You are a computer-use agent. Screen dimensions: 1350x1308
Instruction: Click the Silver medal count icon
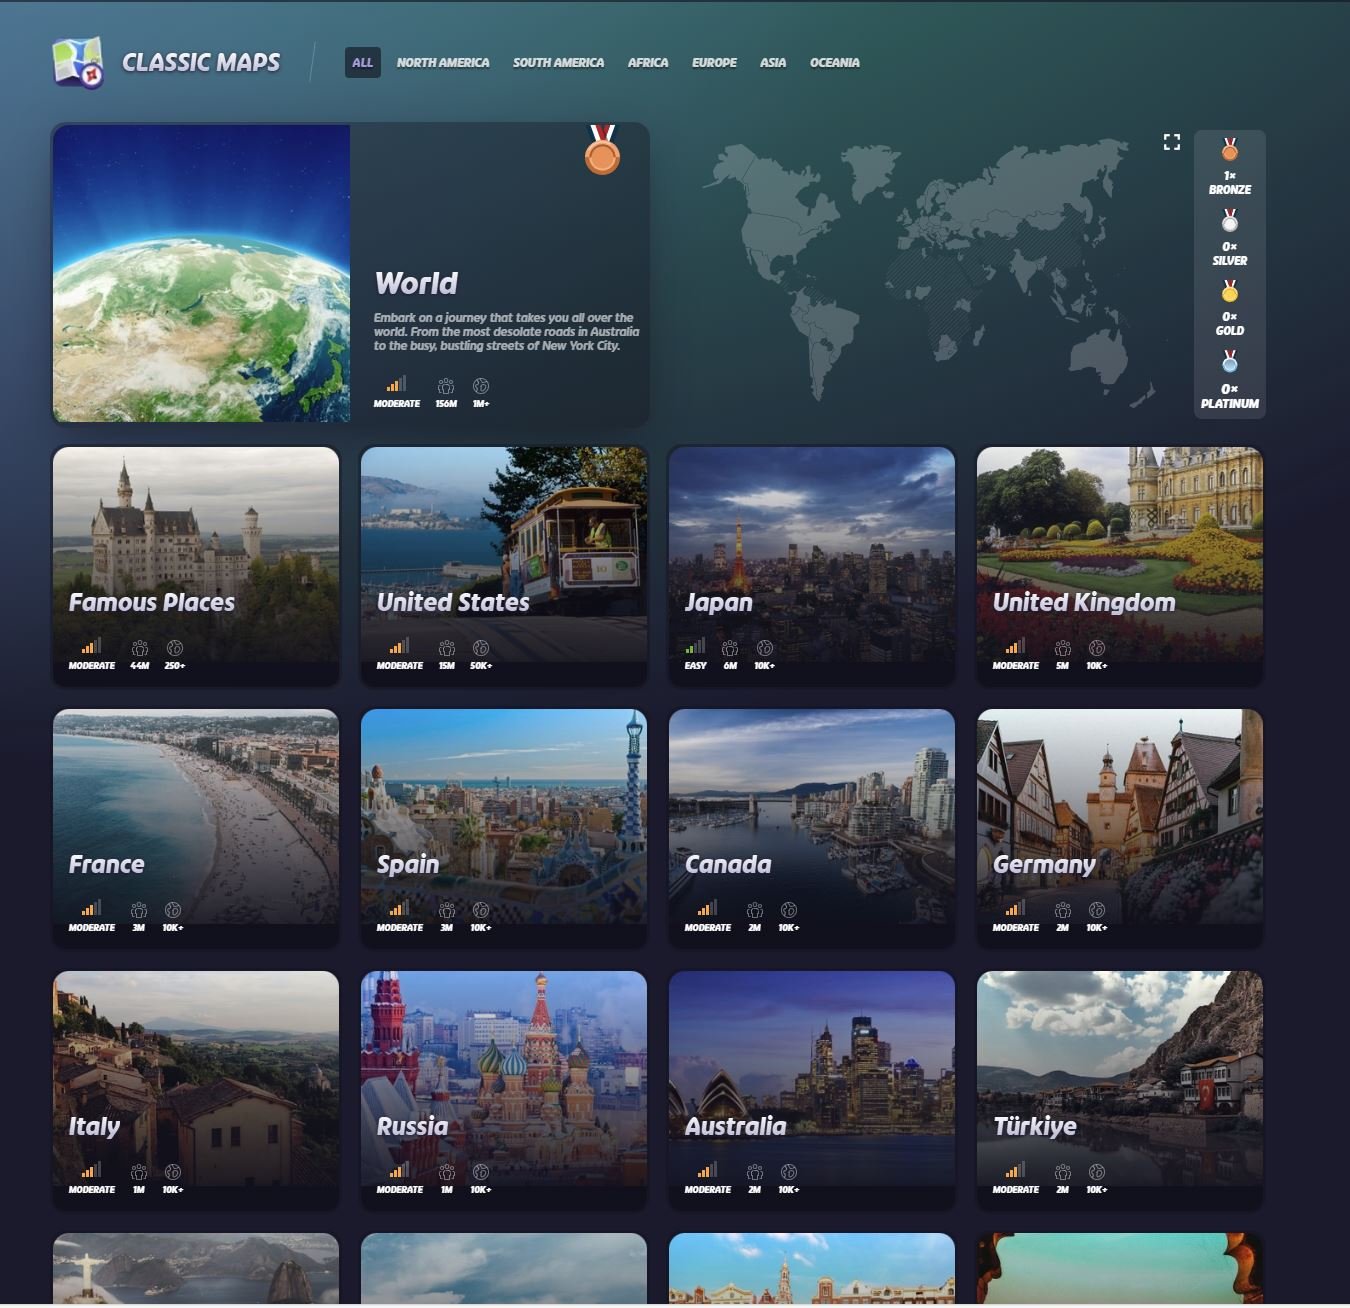click(x=1229, y=221)
